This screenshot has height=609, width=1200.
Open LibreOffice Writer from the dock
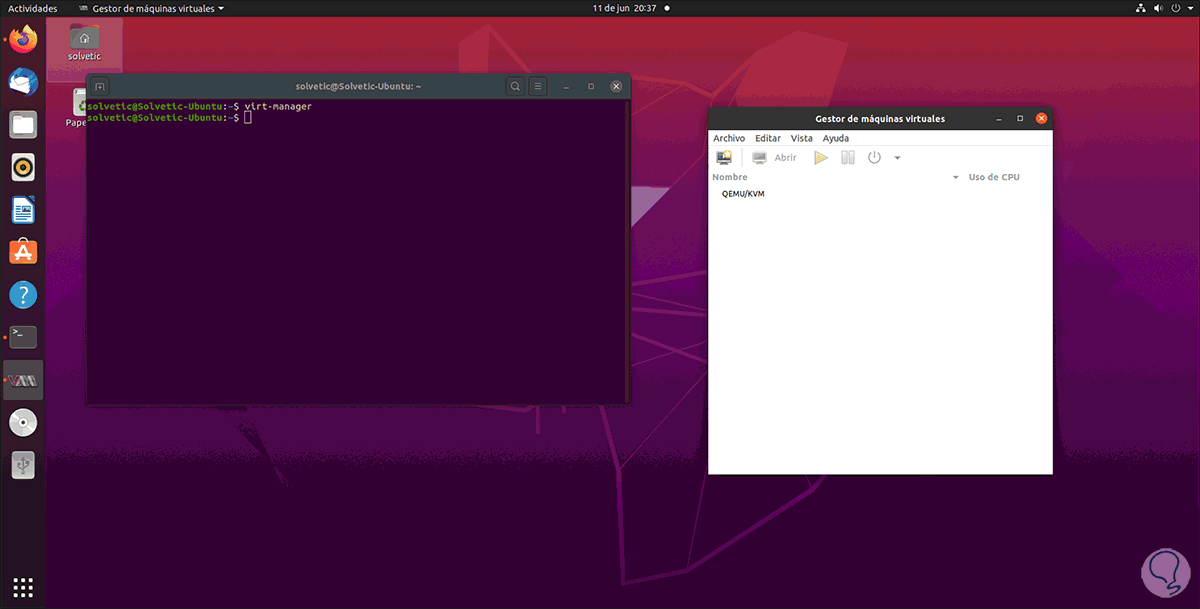pos(23,210)
